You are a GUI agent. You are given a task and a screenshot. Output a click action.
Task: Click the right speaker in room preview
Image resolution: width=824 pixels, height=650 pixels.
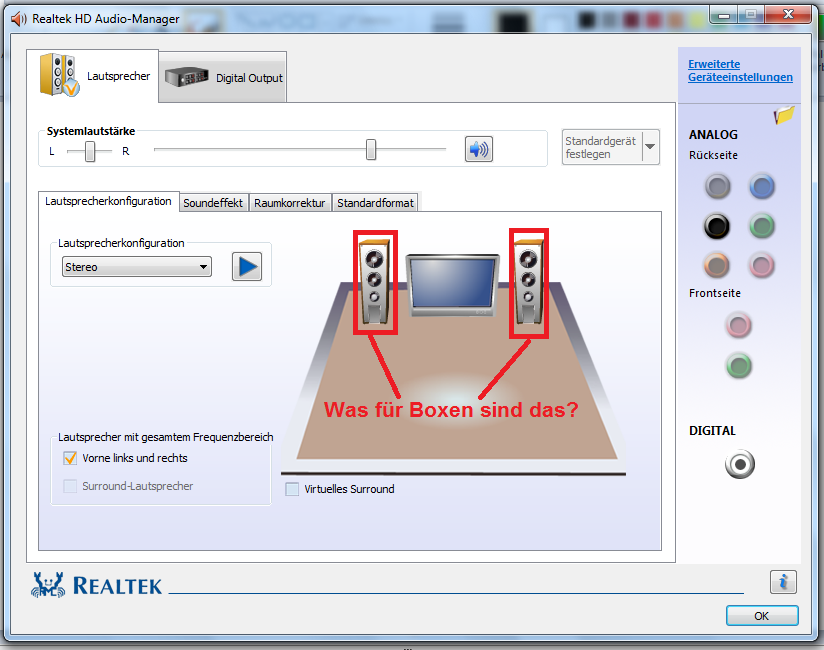coord(529,281)
